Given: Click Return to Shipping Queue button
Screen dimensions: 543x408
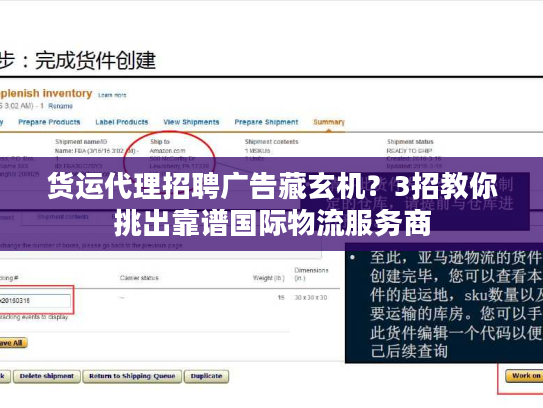Looking at the screenshot, I should [132, 376].
